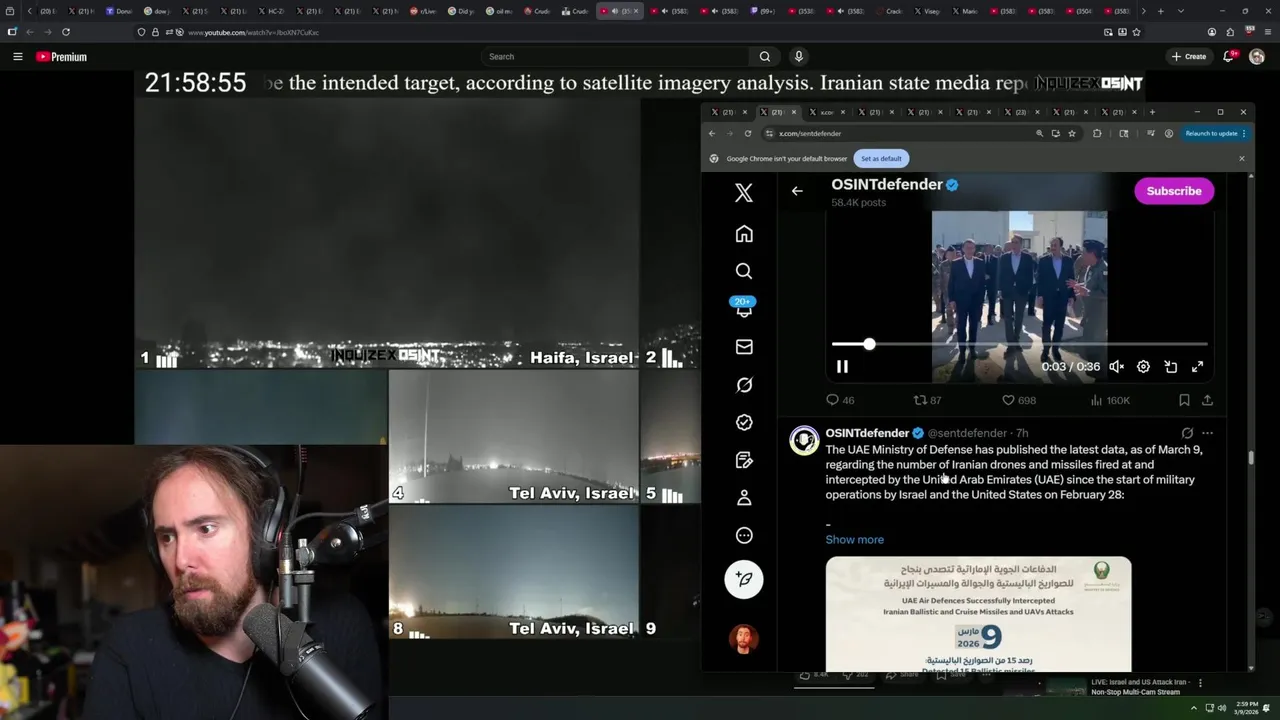Repost the post with 87 reposts
This screenshot has width=1280, height=720.
point(927,400)
